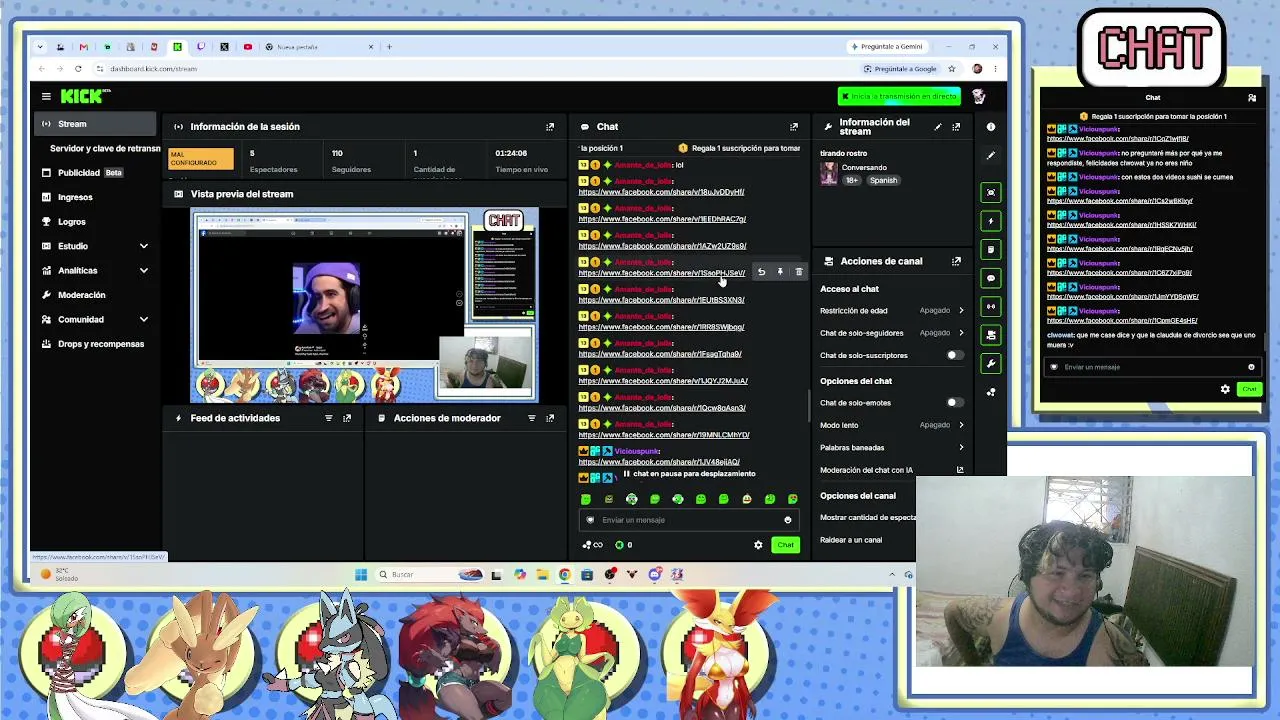This screenshot has width=1280, height=720.
Task: Open the emoji picker in dashboard chat
Action: (787, 520)
